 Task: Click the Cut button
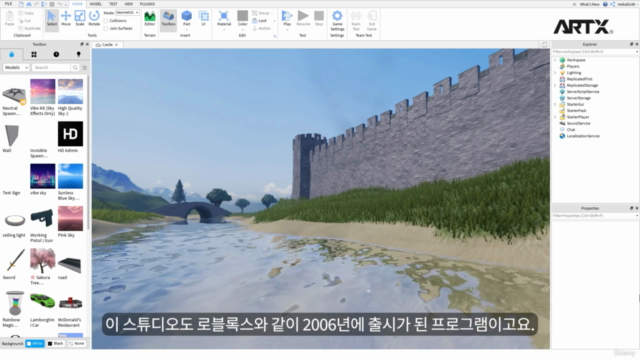click(25, 21)
